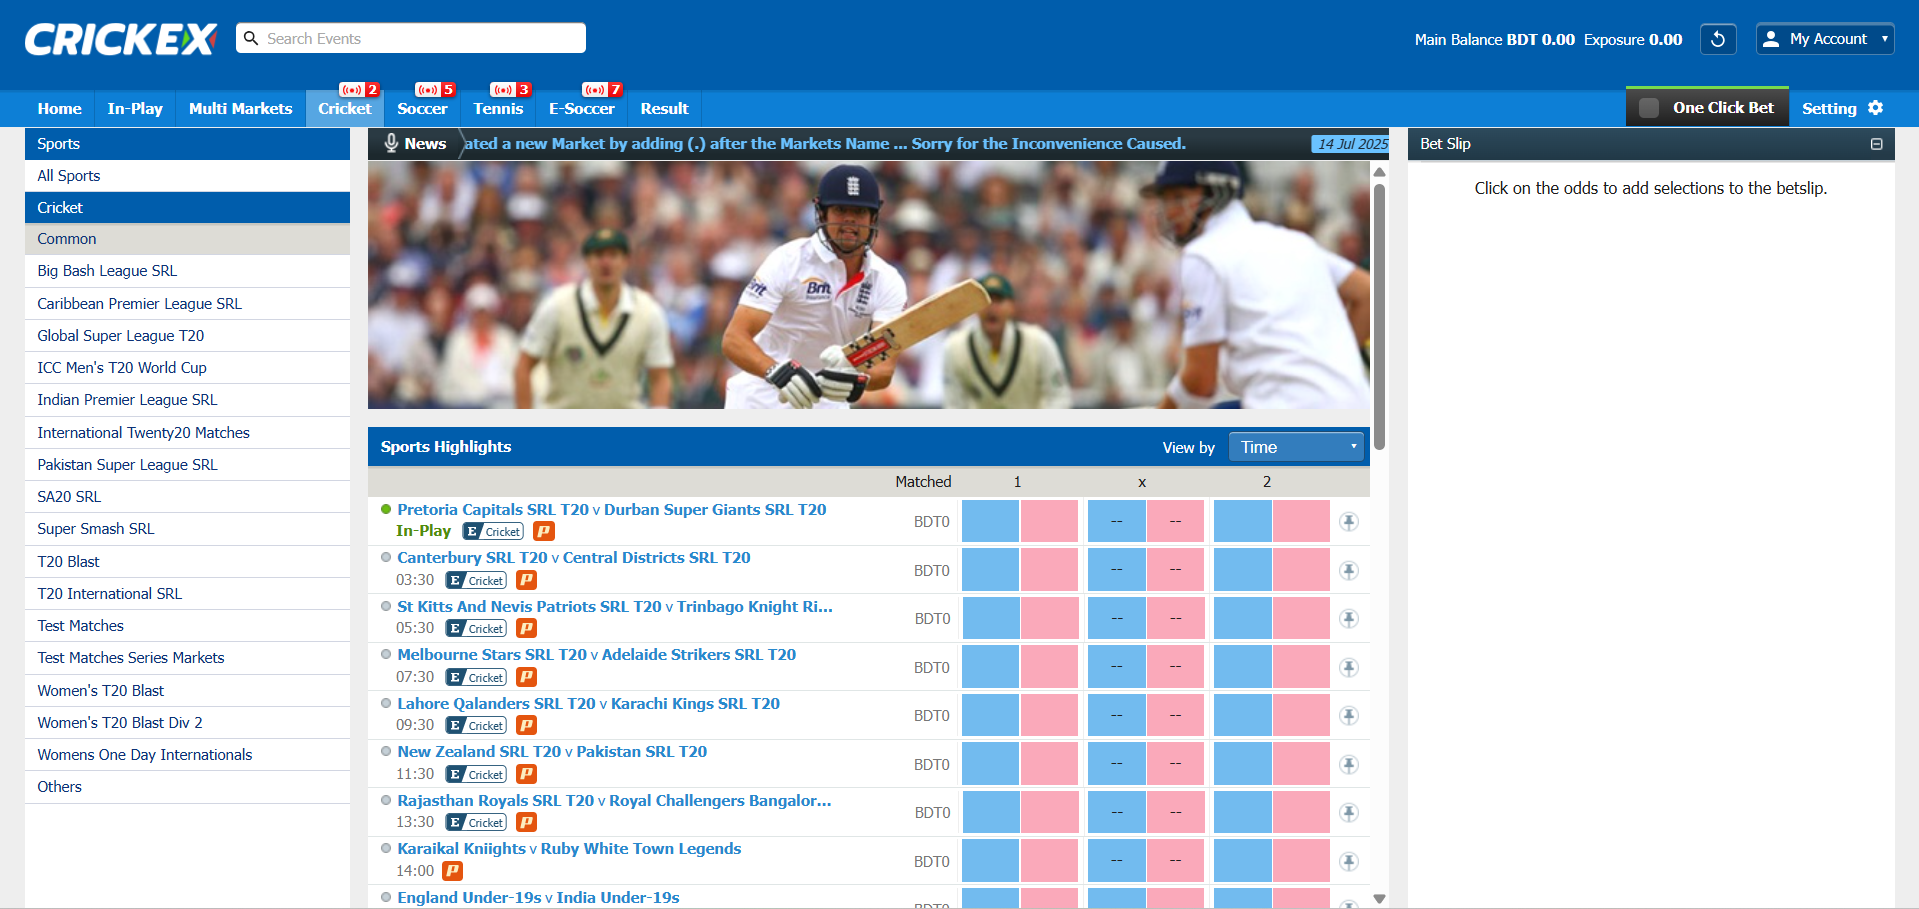
Task: Switch to the In-Play tab
Action: pos(134,108)
